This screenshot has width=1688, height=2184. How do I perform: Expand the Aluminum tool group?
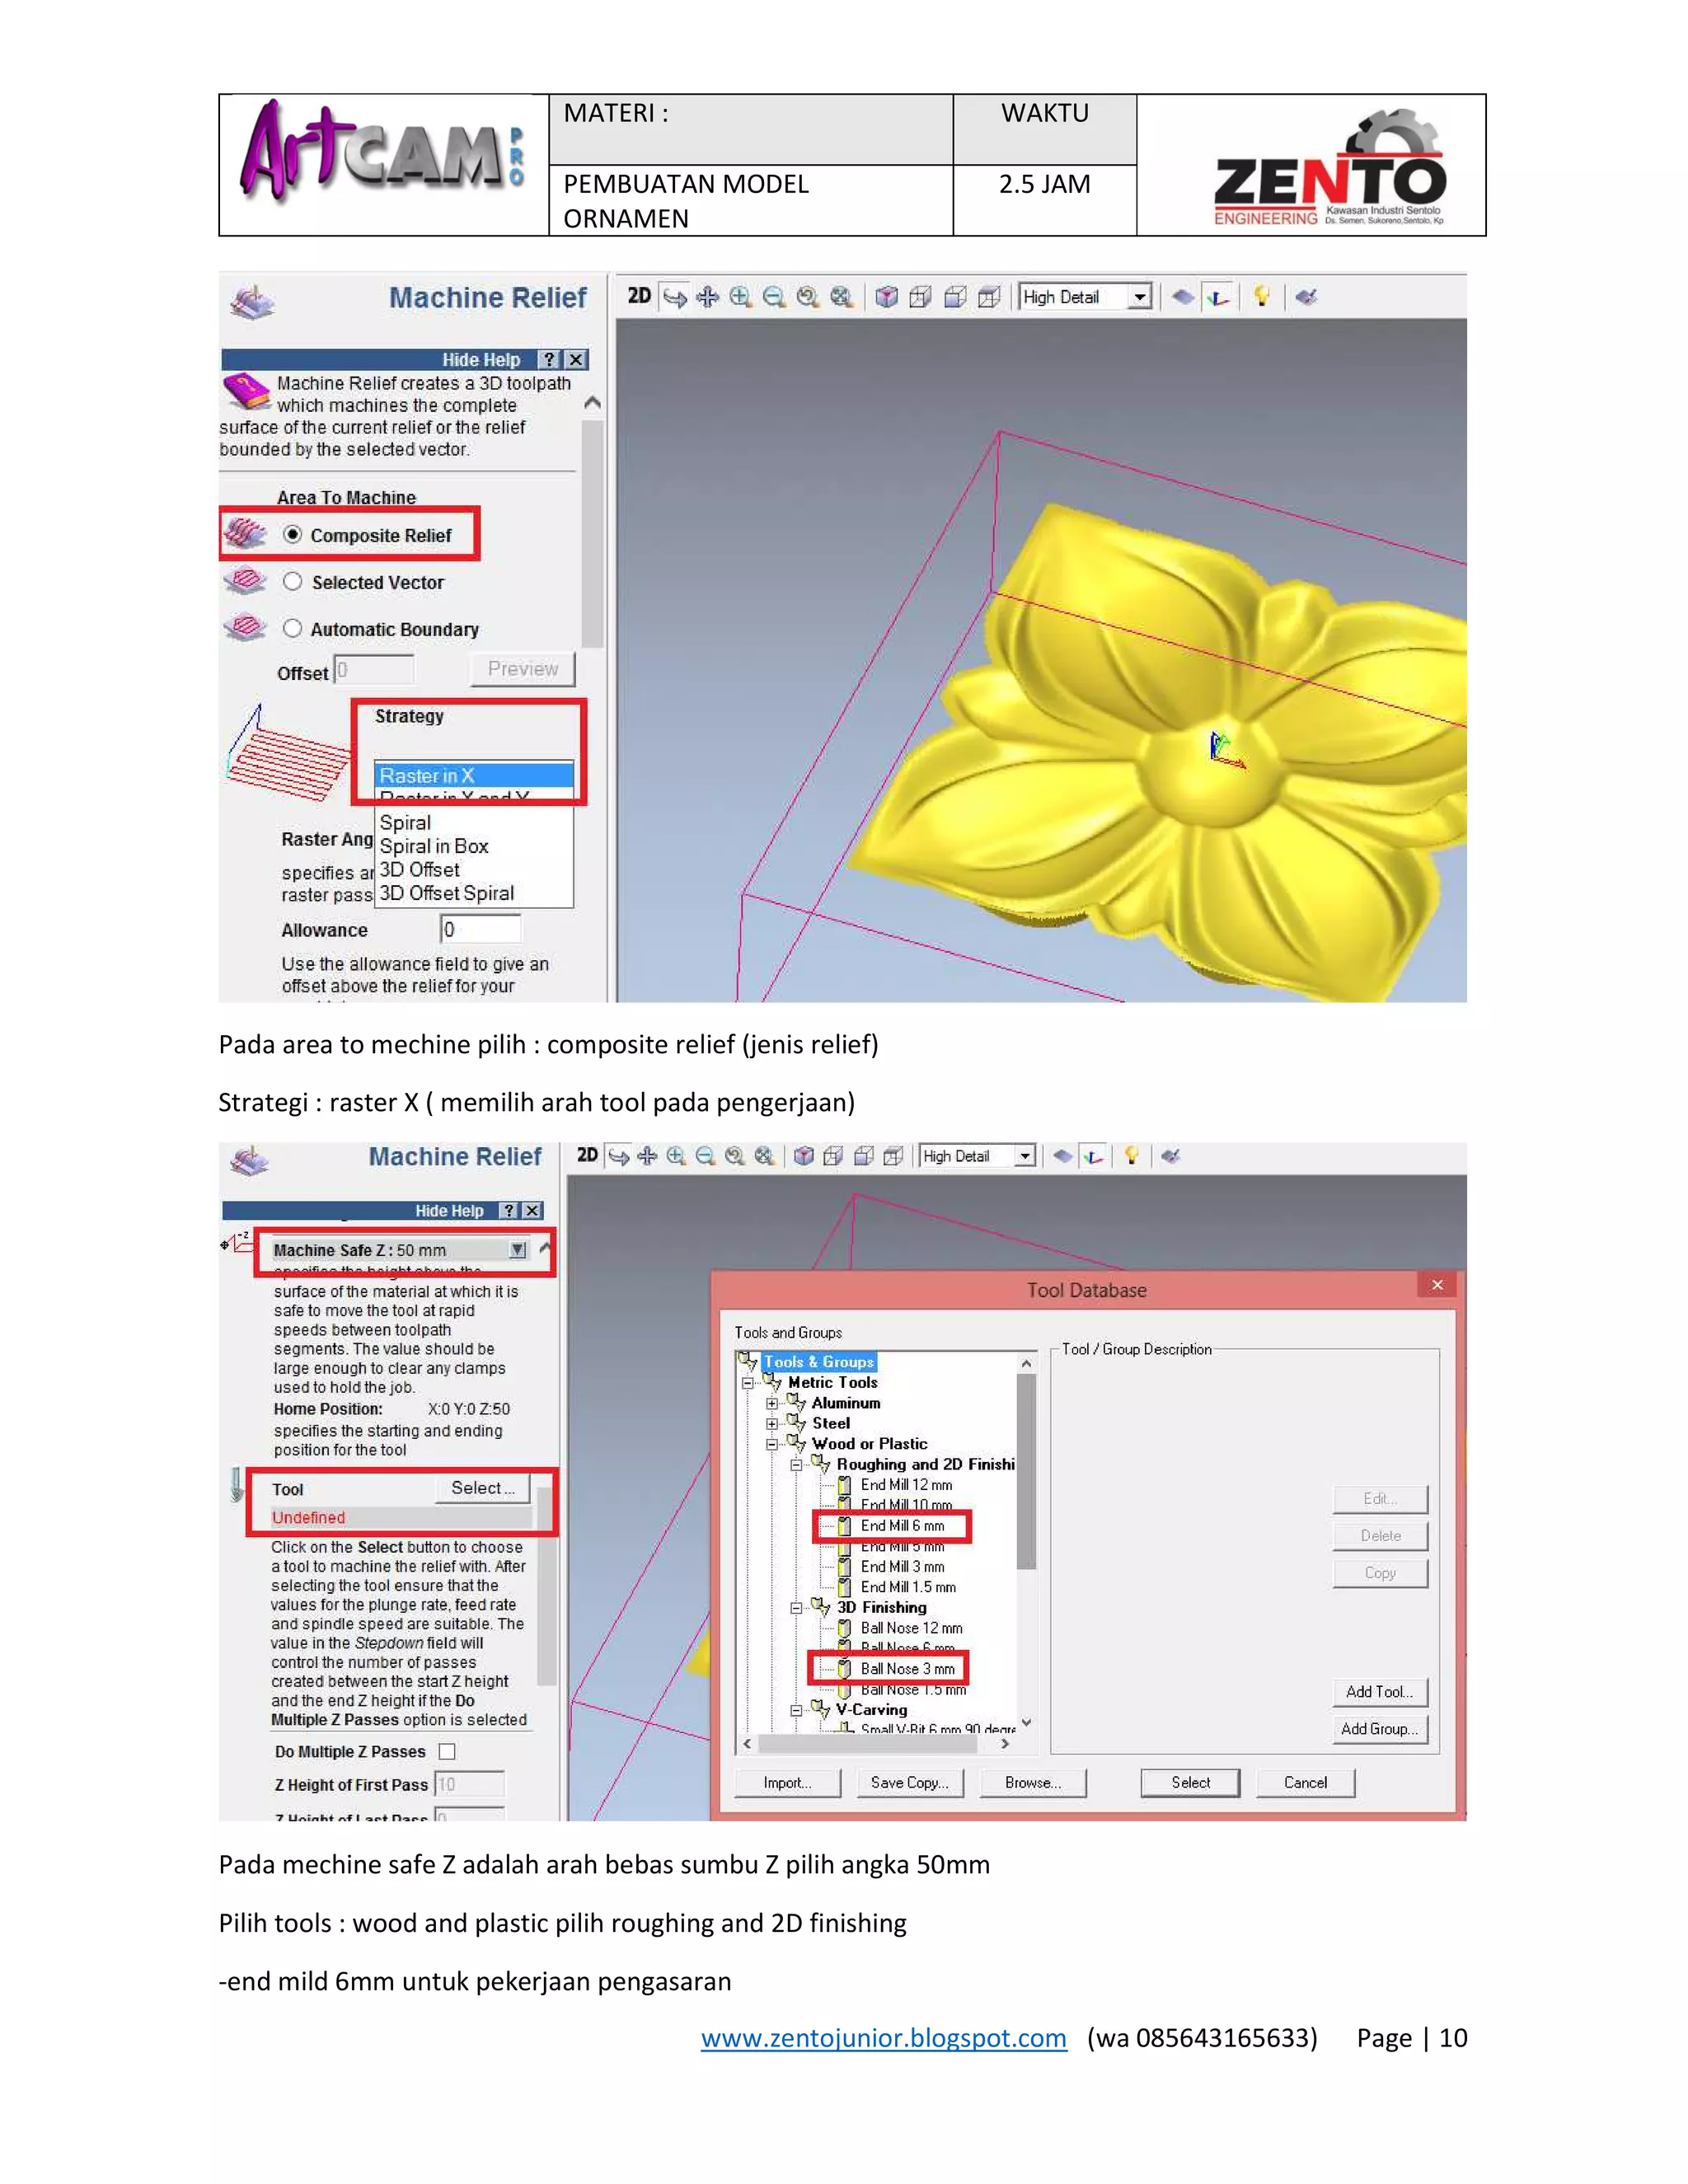click(x=771, y=1403)
